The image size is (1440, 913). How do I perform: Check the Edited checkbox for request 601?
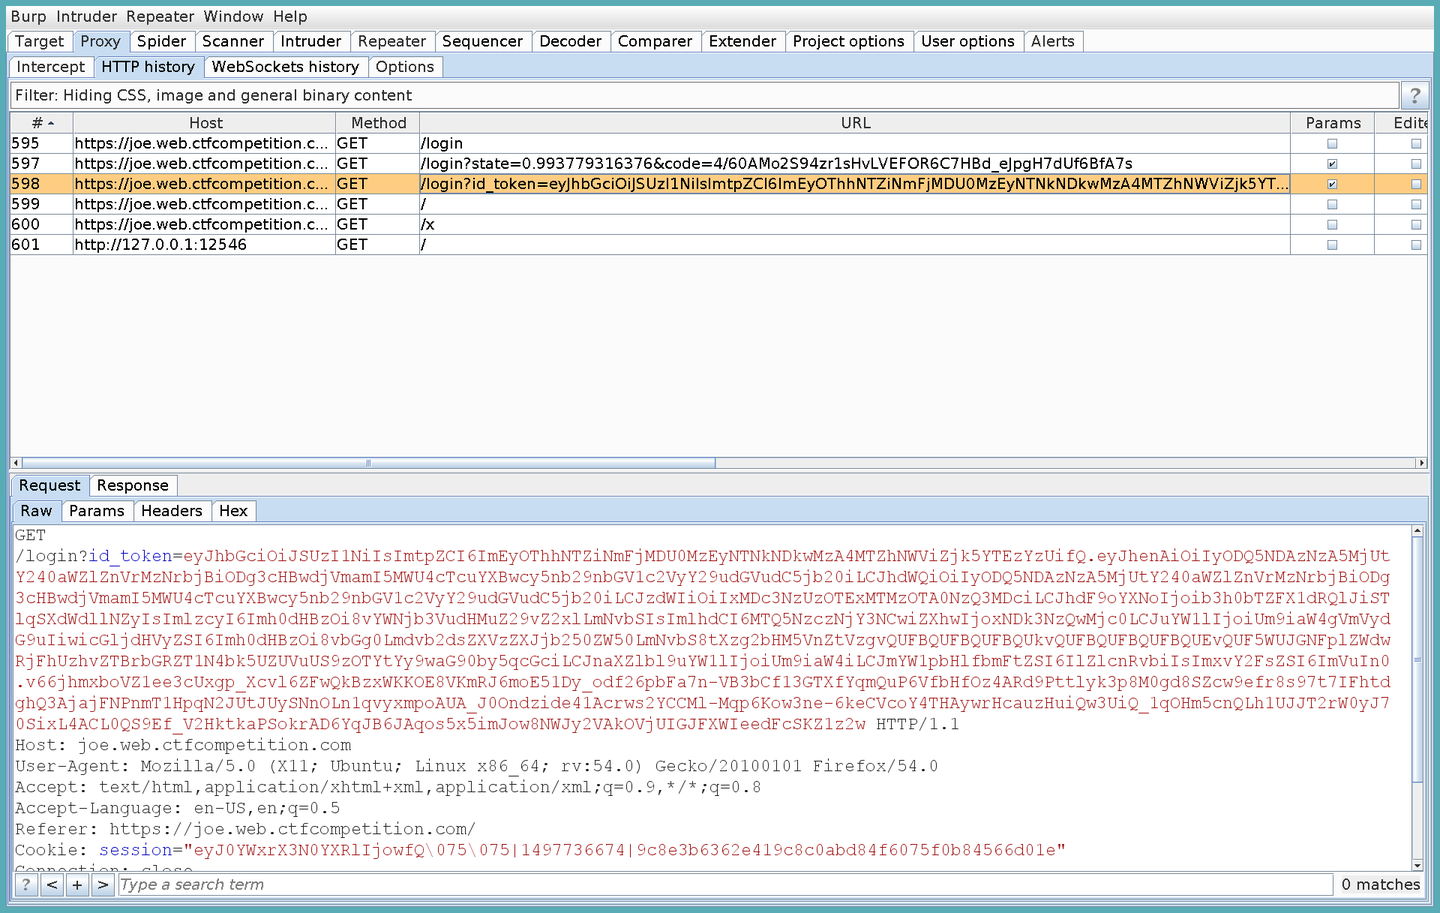coord(1416,245)
